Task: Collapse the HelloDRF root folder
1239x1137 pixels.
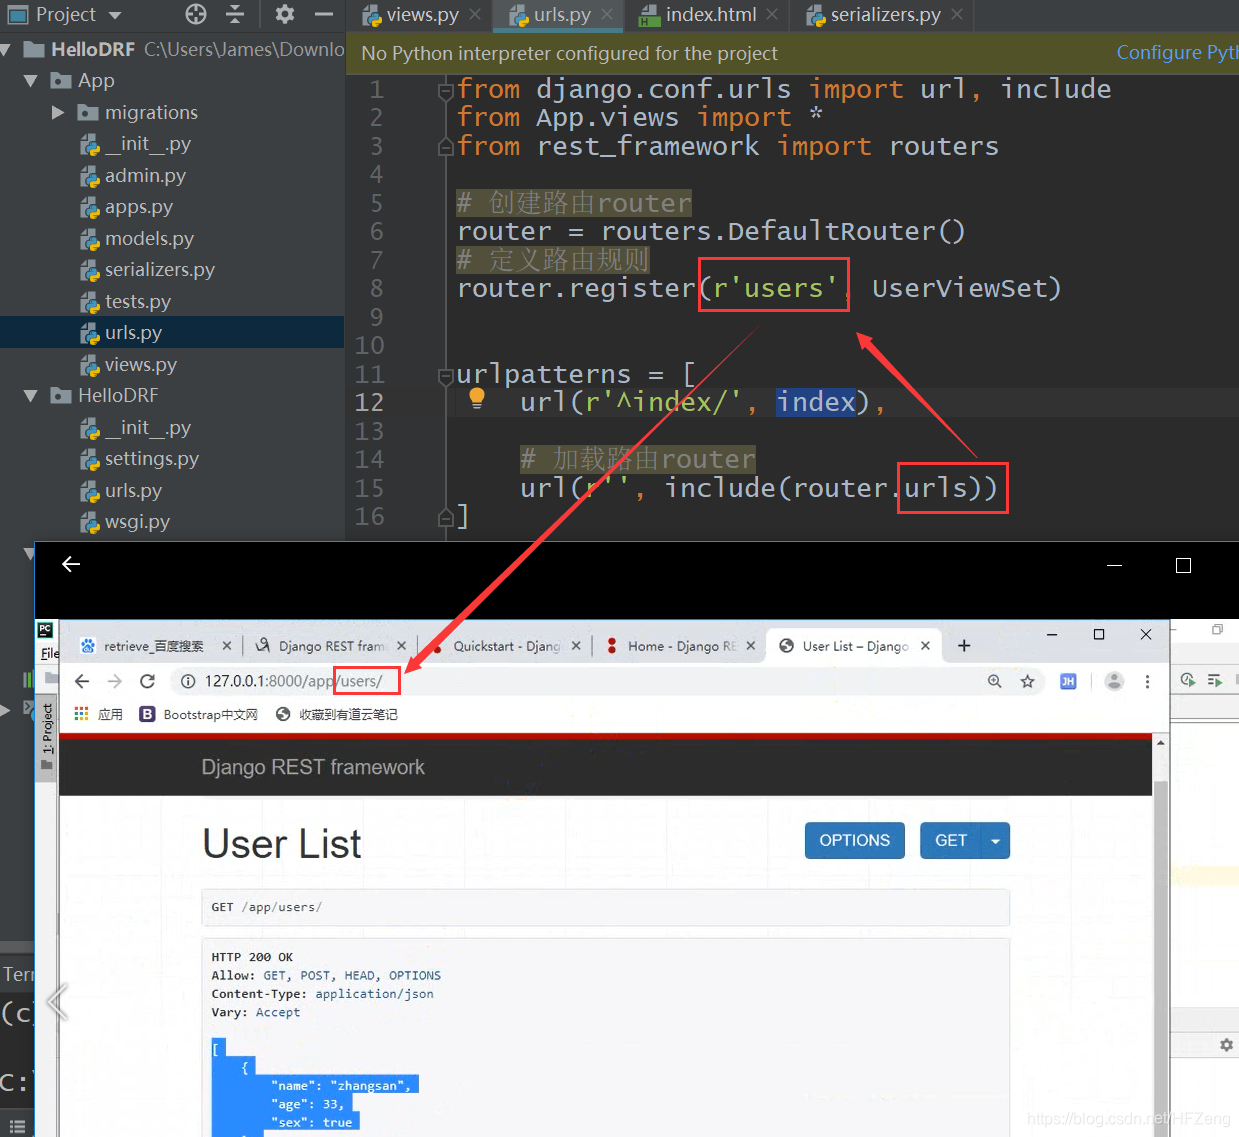Action: coord(7,49)
